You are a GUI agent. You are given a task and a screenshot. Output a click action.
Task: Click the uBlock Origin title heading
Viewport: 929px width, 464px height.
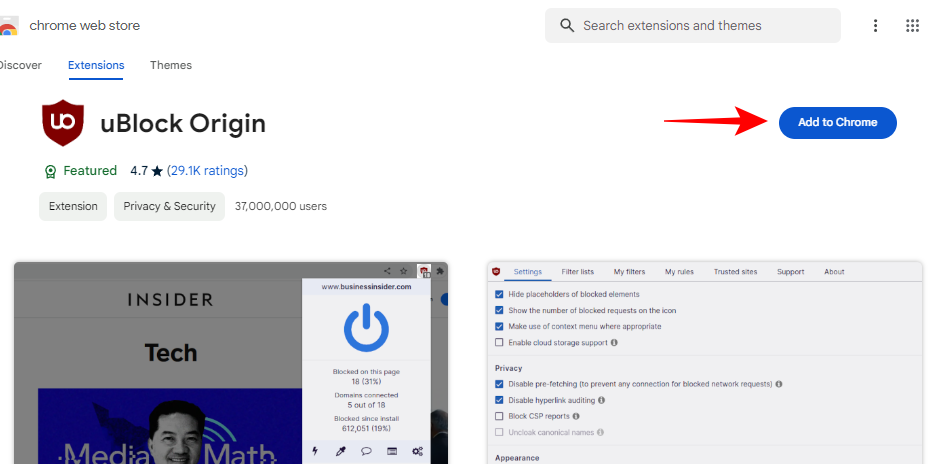[x=183, y=123]
